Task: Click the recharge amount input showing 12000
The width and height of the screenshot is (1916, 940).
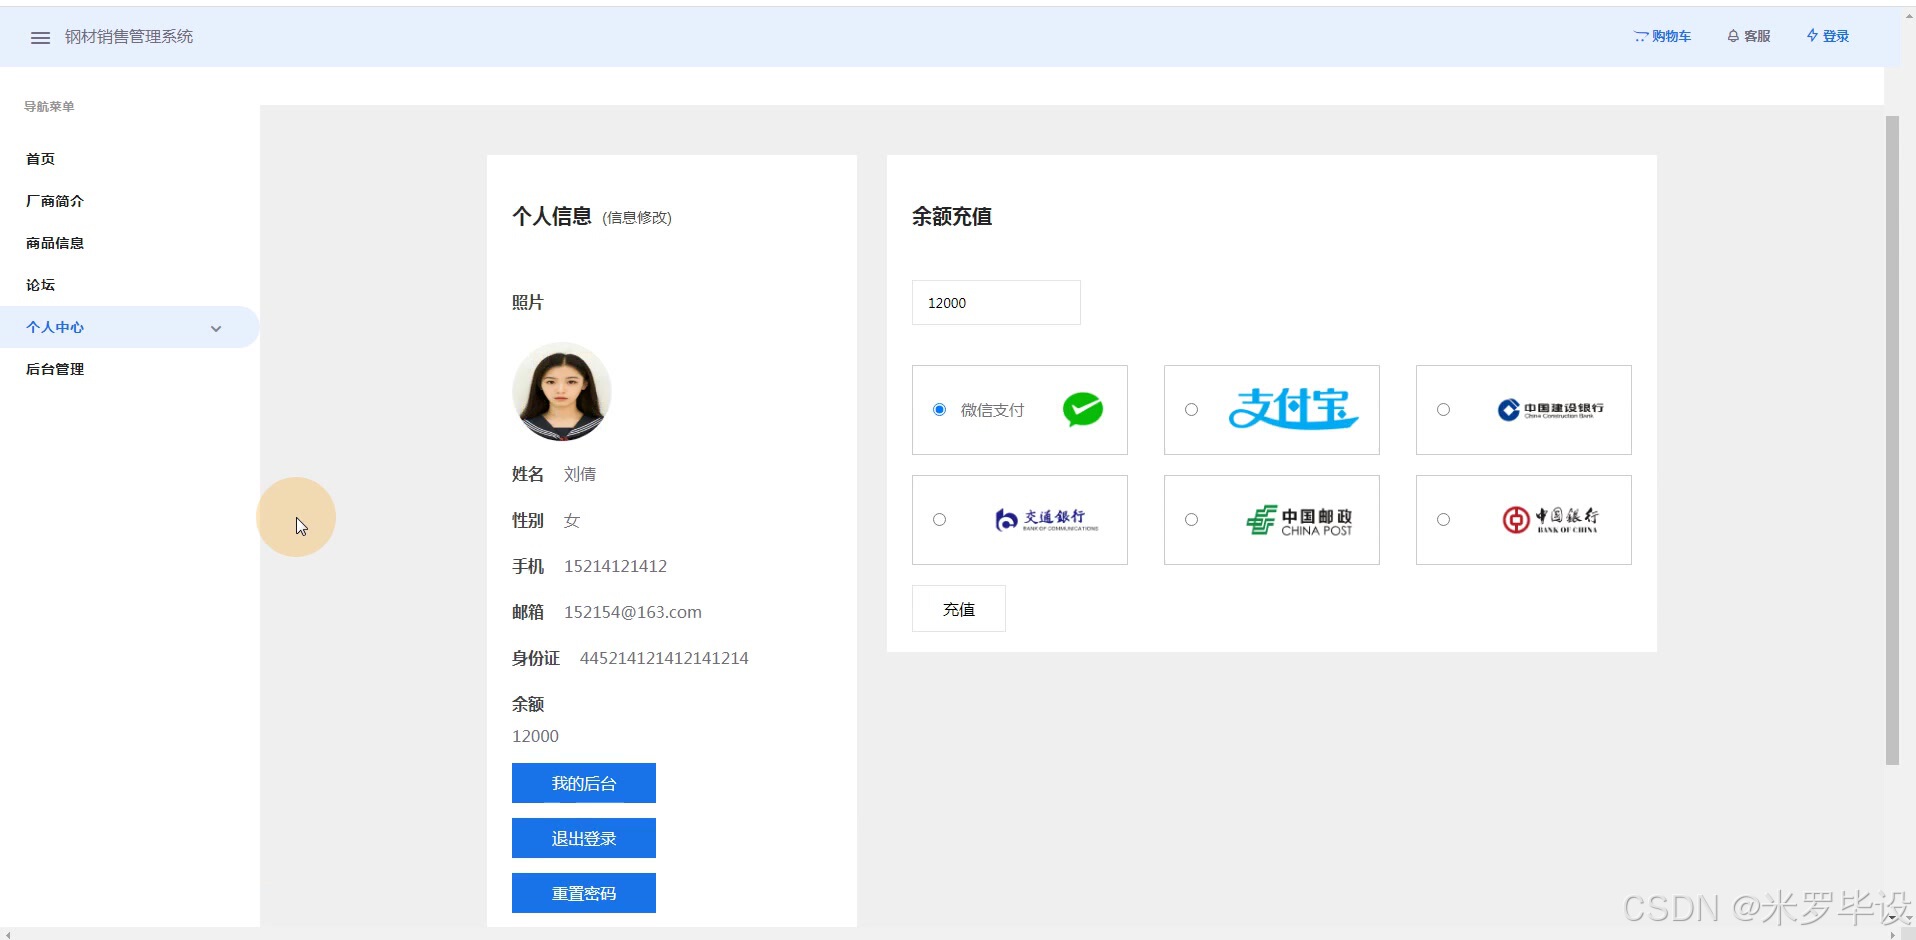Action: click(x=995, y=302)
